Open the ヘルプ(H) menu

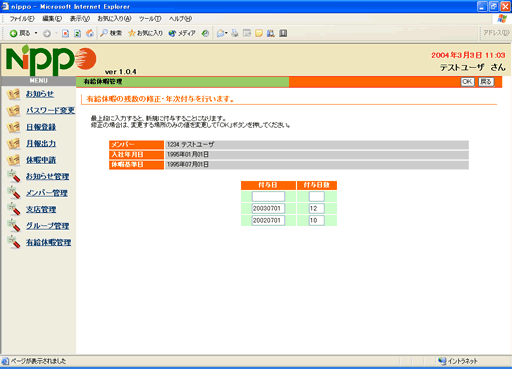click(x=180, y=19)
